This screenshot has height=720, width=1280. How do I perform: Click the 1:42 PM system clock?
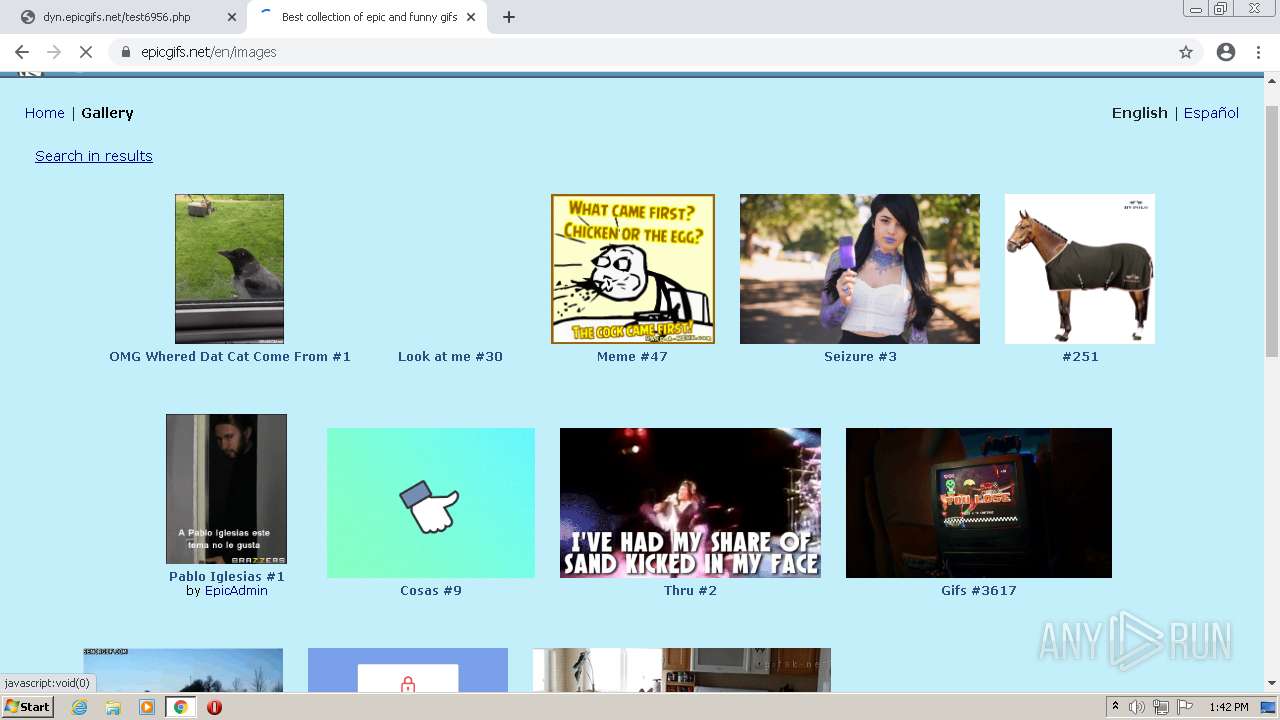click(1229, 707)
